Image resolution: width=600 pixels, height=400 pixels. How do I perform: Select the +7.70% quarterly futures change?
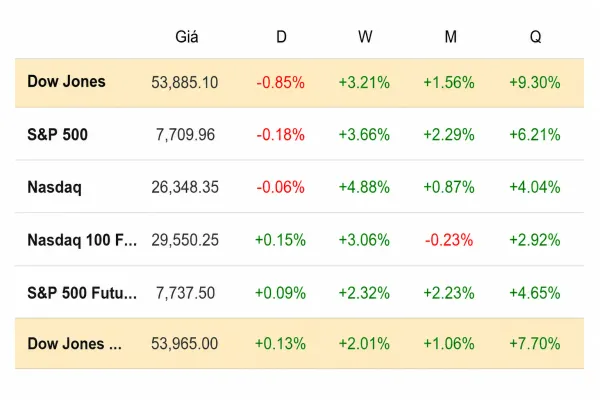tap(535, 343)
